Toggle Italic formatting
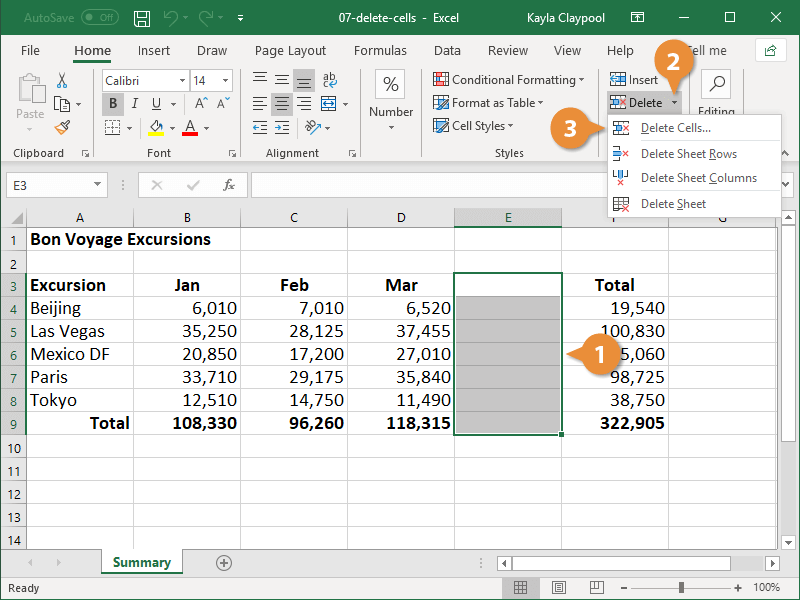This screenshot has width=800, height=600. (135, 104)
